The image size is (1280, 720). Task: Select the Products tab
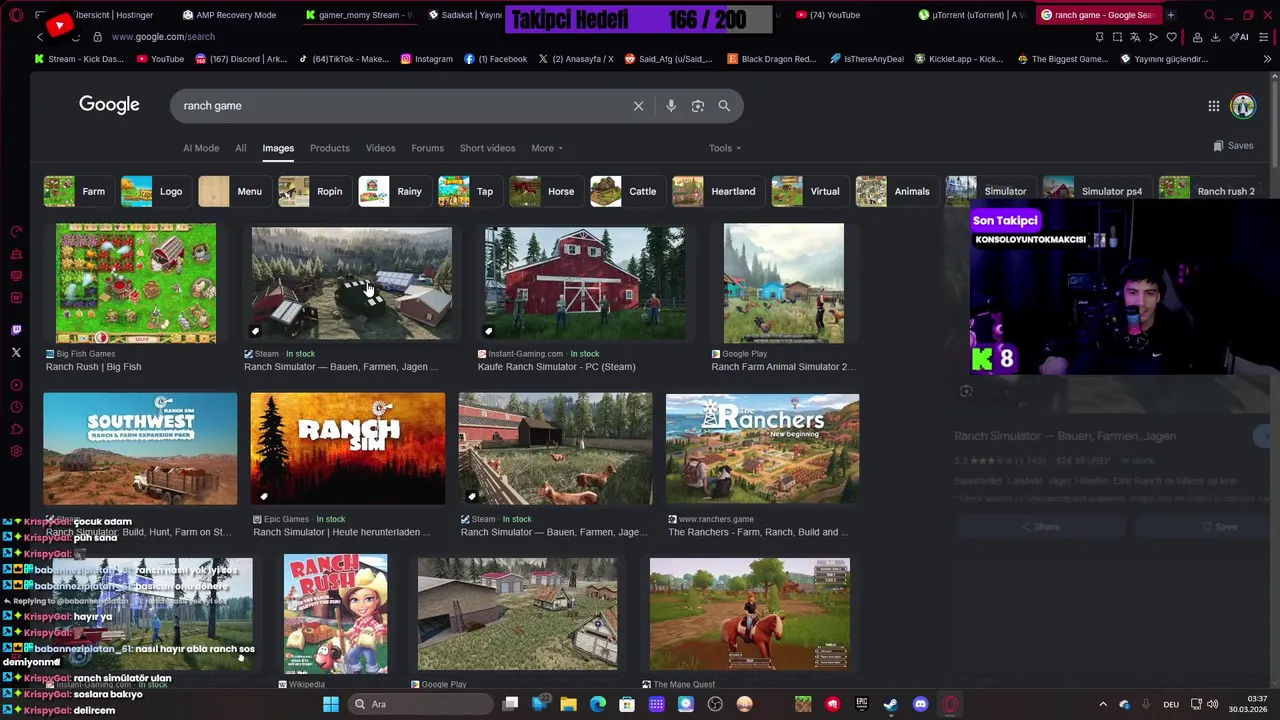(x=330, y=148)
